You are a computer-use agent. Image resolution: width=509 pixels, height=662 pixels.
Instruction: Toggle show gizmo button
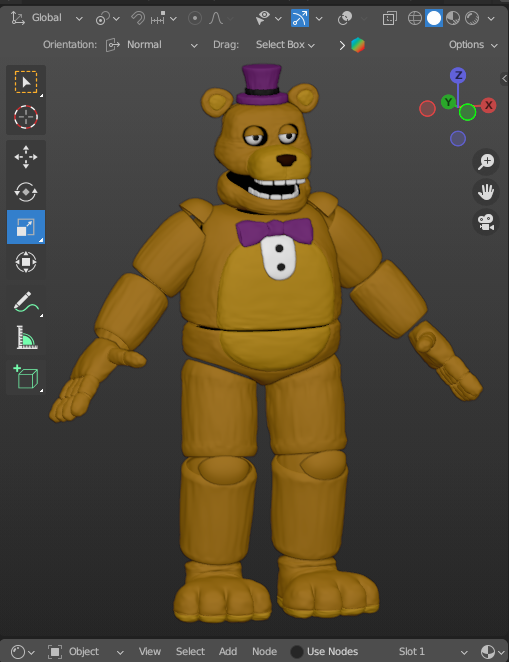point(300,18)
